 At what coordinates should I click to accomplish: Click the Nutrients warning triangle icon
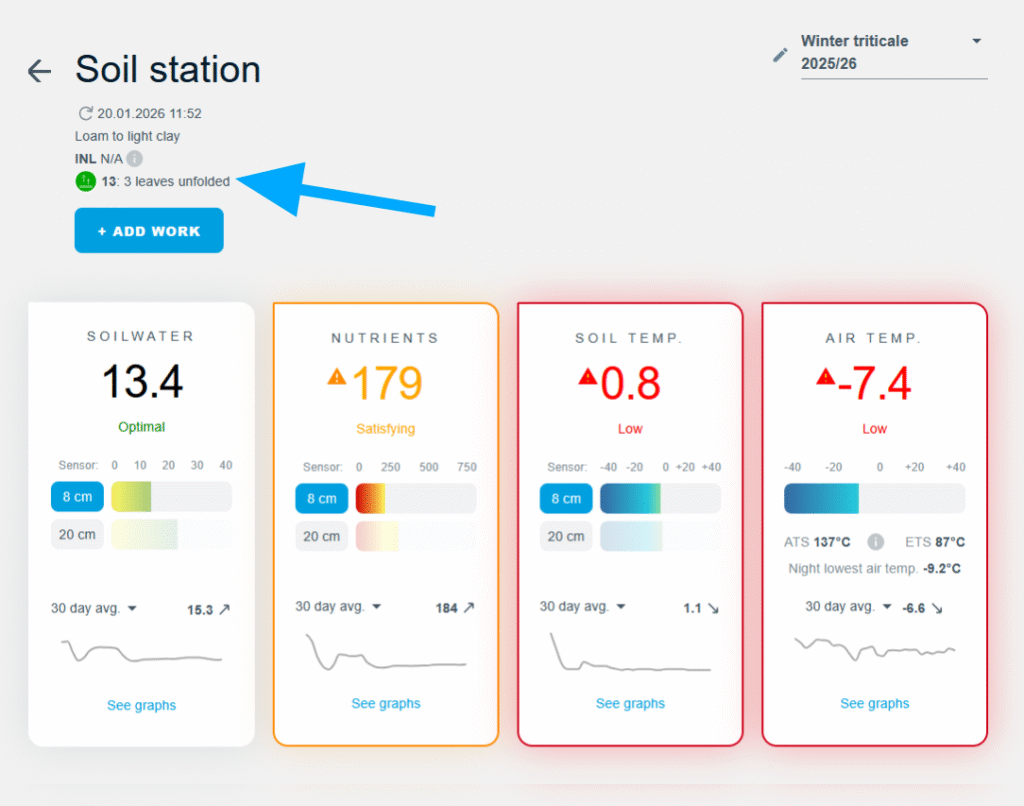[x=337, y=377]
